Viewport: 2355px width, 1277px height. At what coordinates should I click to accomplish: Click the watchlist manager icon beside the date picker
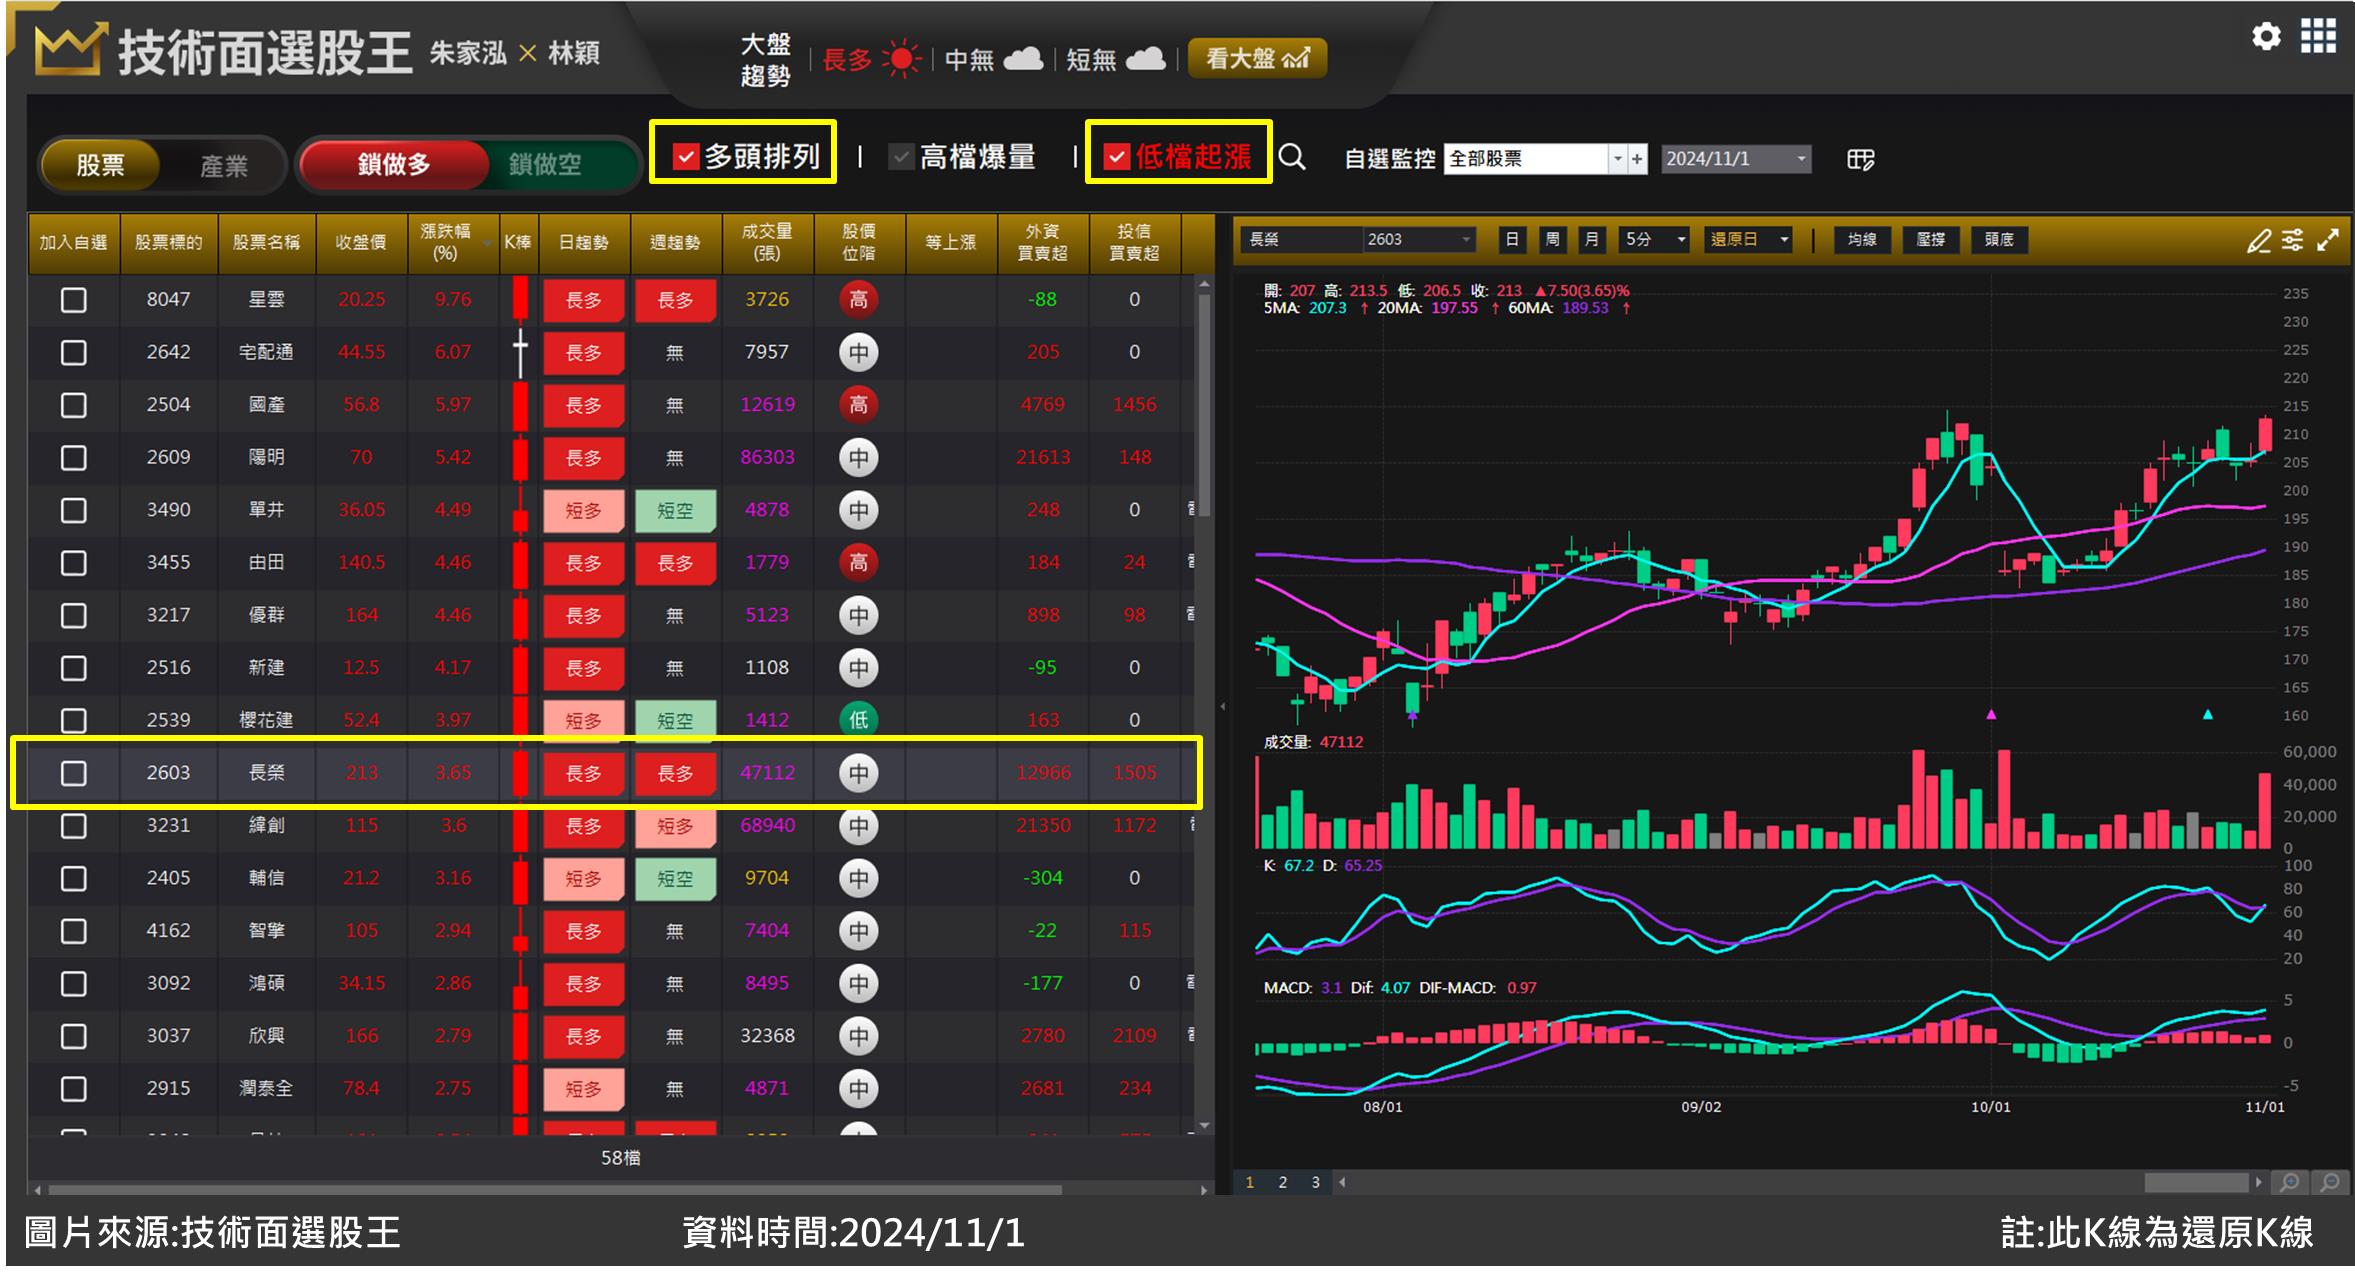pyautogui.click(x=1860, y=160)
